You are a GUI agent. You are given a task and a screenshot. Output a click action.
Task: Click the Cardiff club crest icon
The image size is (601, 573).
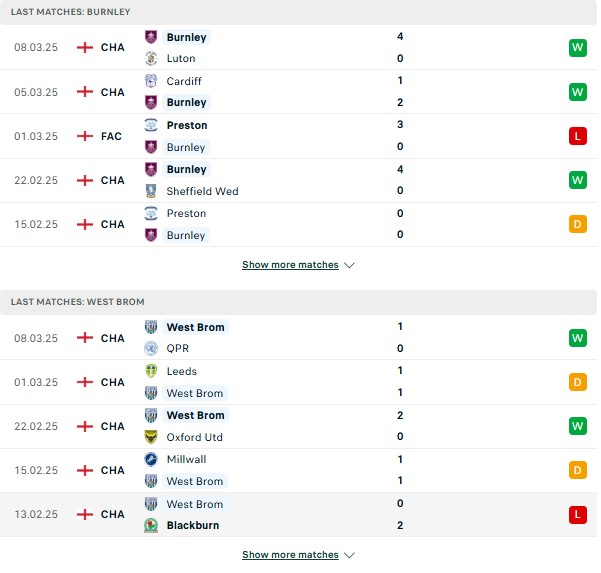point(151,81)
